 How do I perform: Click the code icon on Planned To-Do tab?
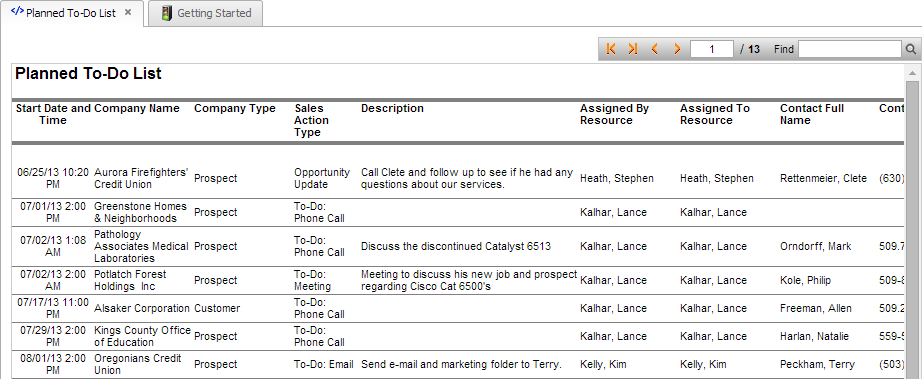coord(17,12)
